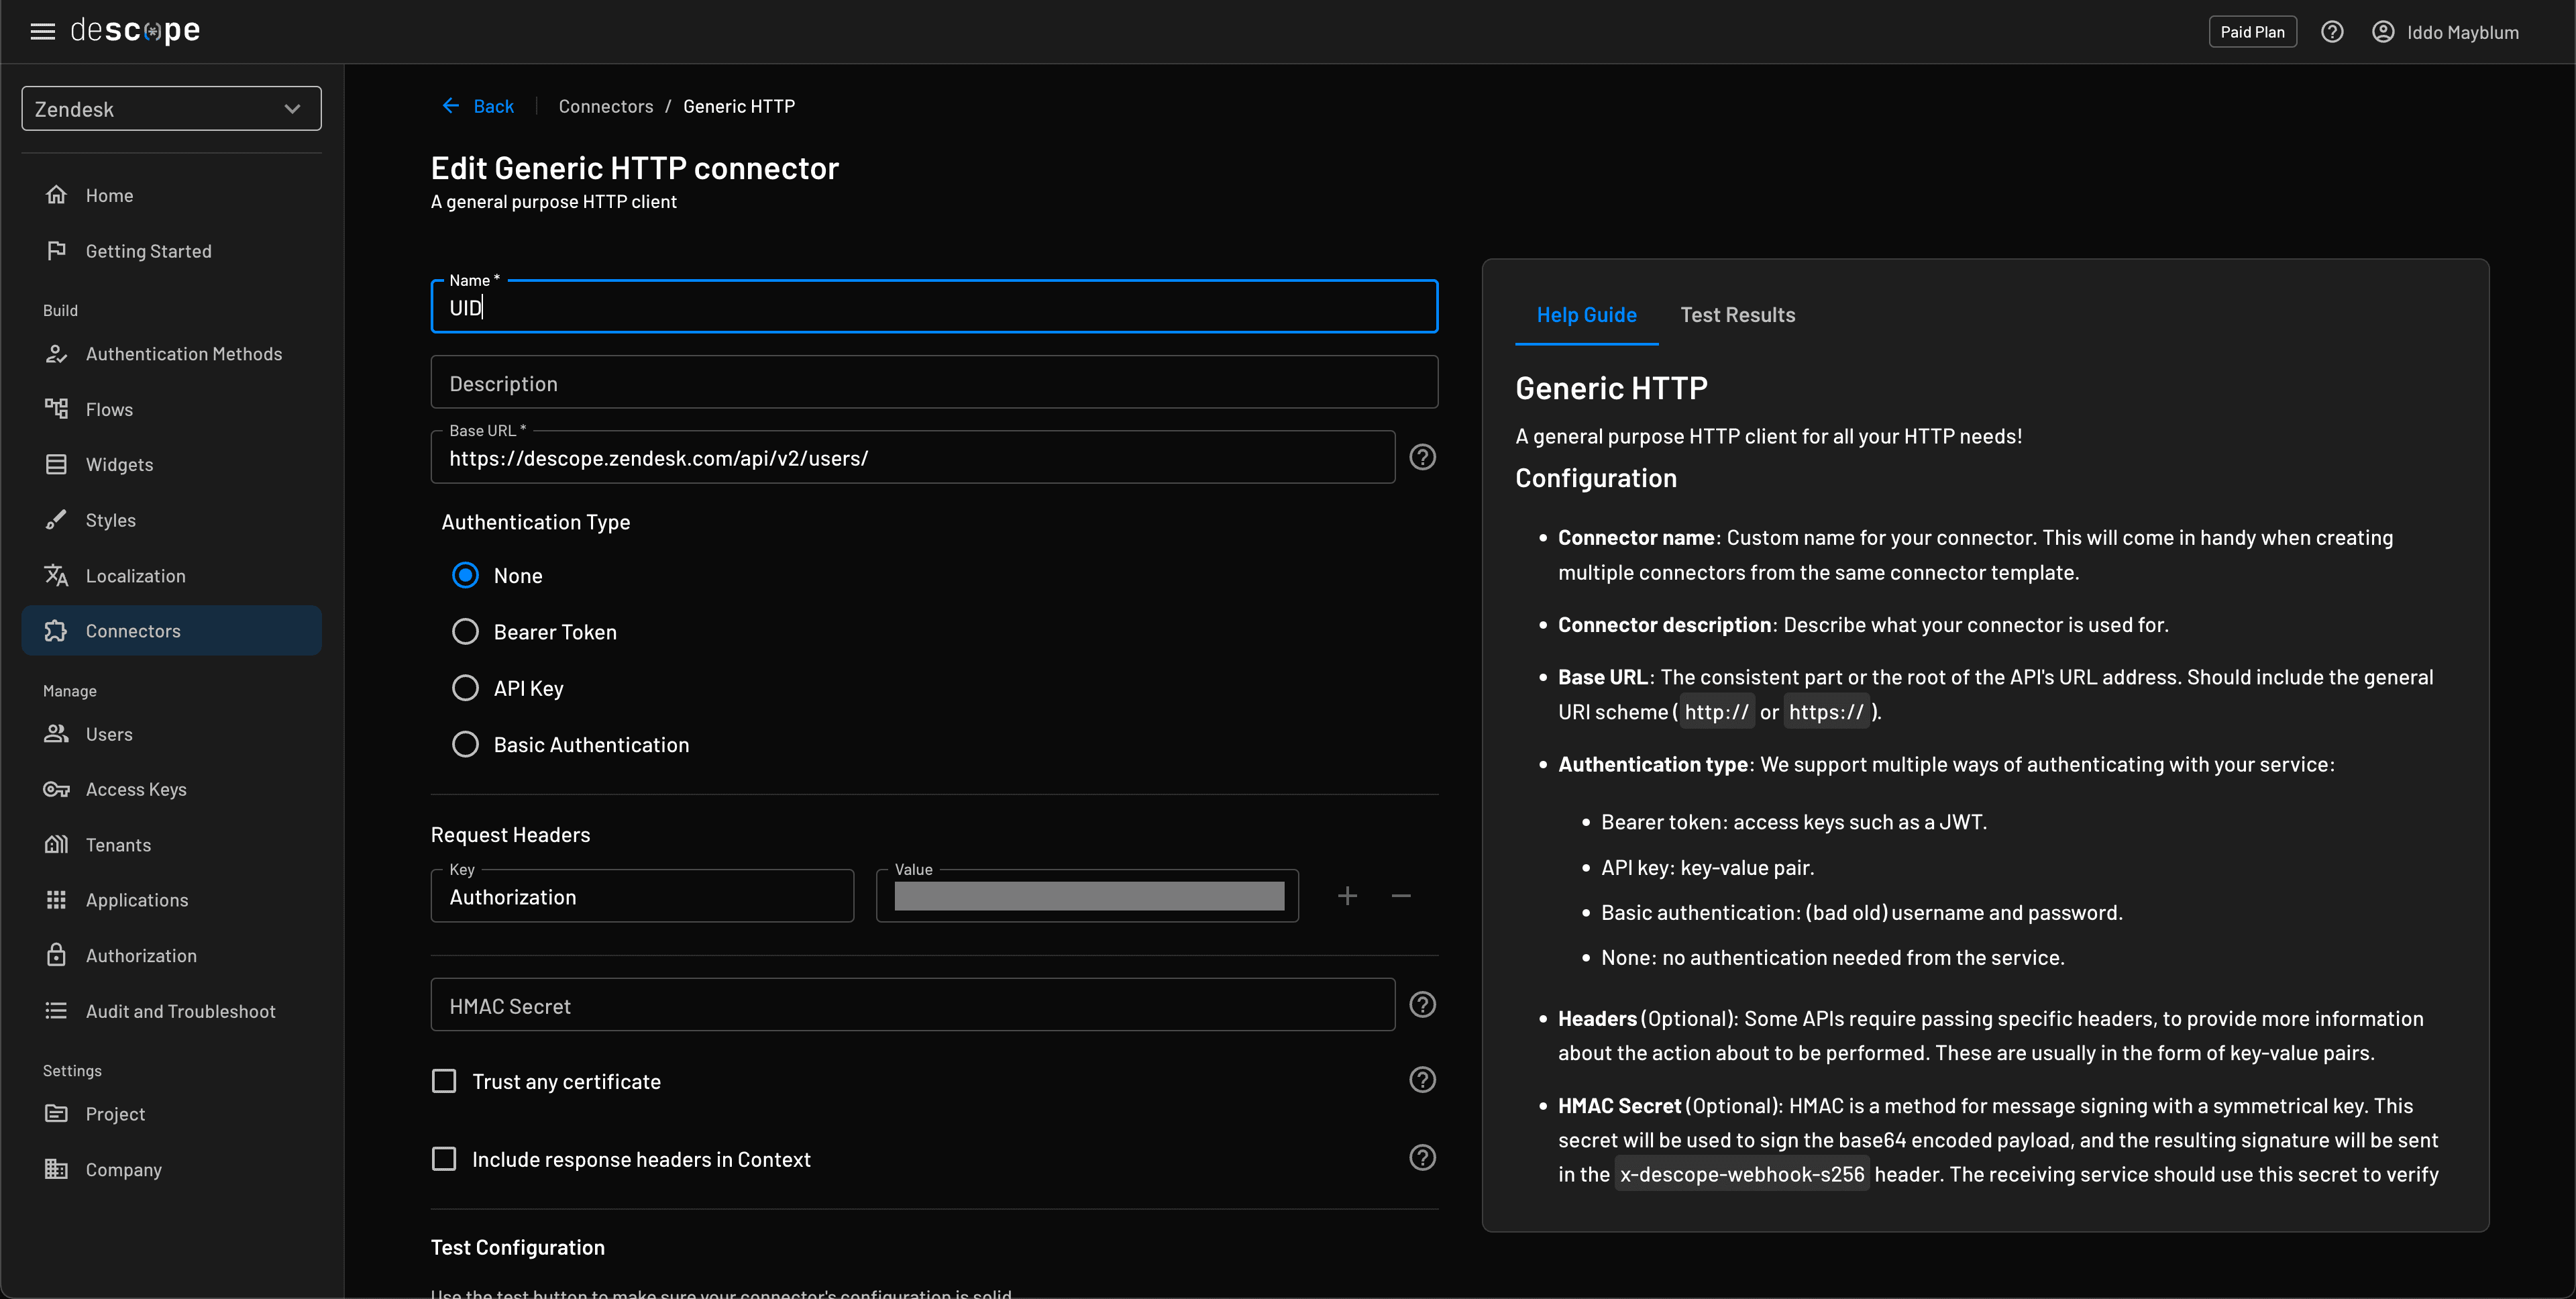Open the Help Guide tab
The width and height of the screenshot is (2576, 1299).
click(1586, 315)
